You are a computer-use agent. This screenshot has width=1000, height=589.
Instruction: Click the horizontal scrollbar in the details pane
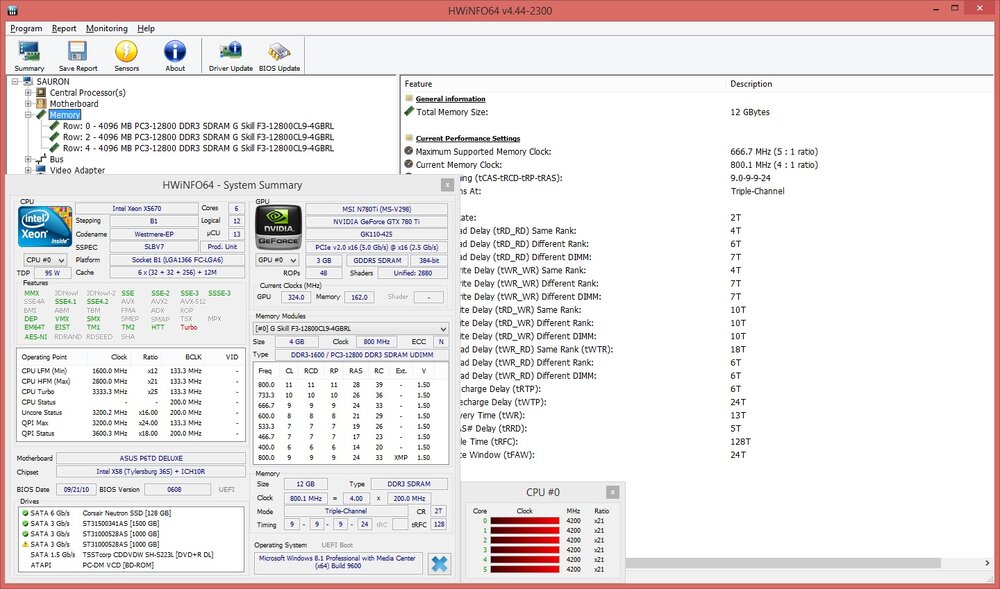click(783, 564)
